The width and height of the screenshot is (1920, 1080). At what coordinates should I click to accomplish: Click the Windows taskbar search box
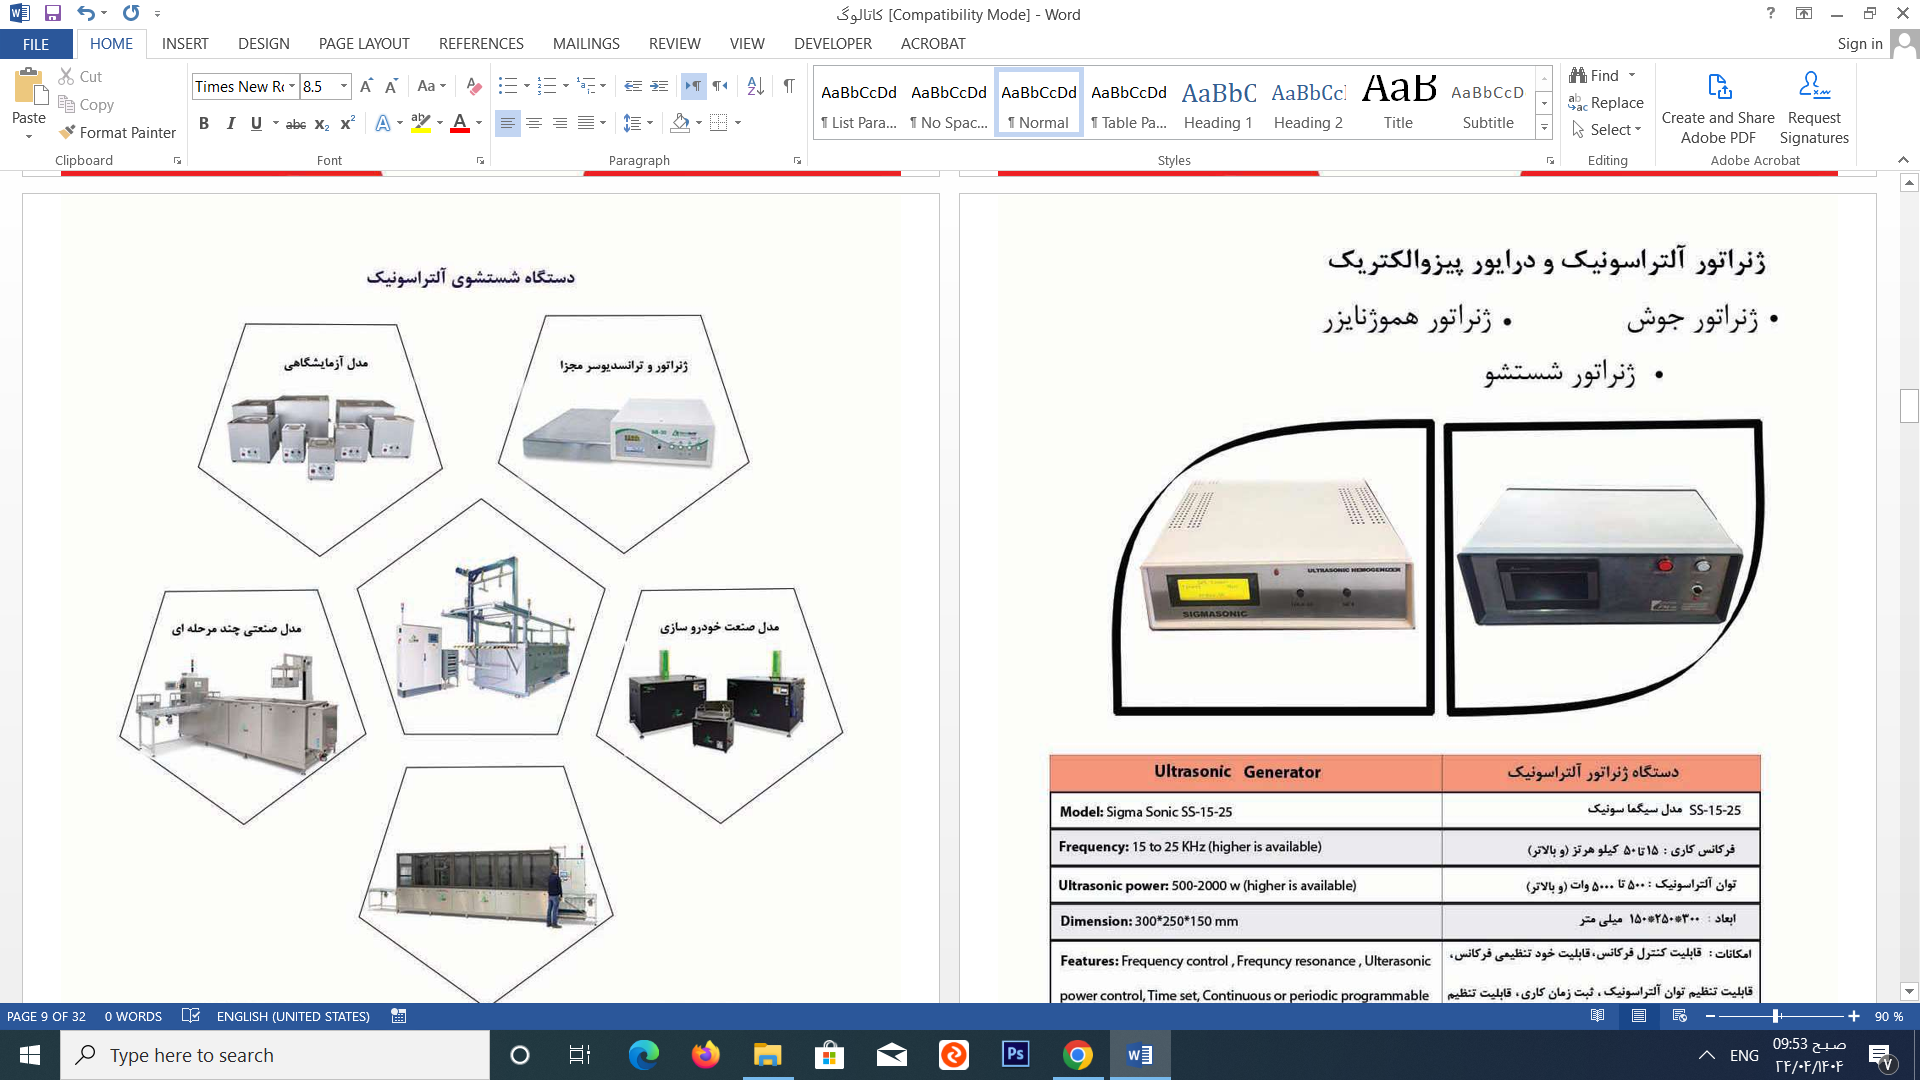(x=275, y=1055)
